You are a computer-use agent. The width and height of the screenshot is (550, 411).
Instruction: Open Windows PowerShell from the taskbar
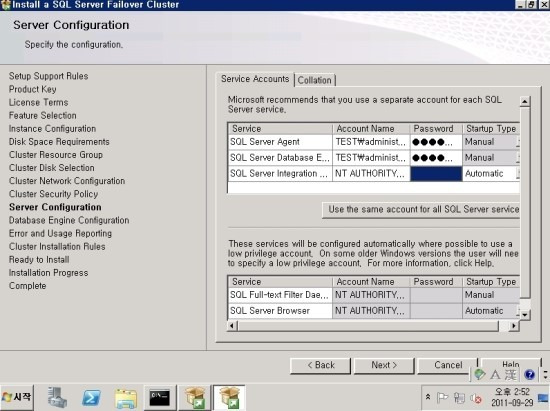click(91, 398)
